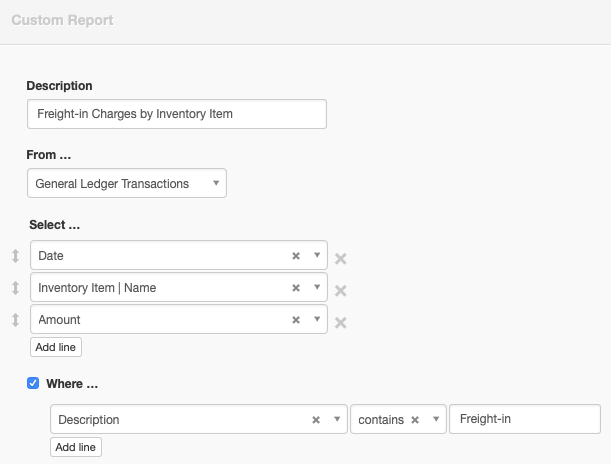Click drag handle beside Amount row
This screenshot has height=464, width=611.
[15, 320]
